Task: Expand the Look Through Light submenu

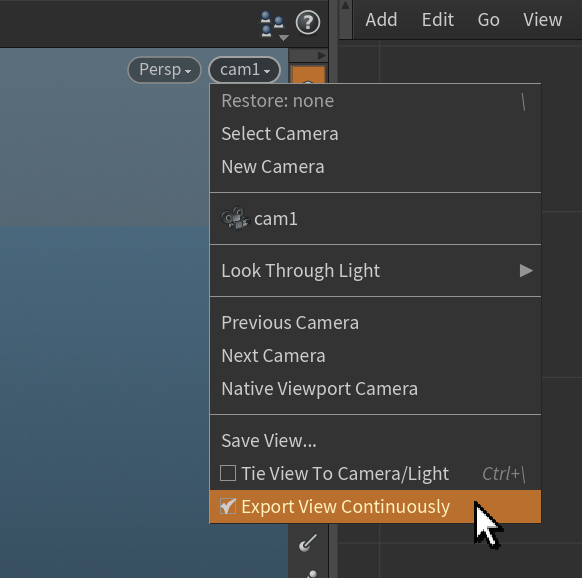Action: click(375, 271)
